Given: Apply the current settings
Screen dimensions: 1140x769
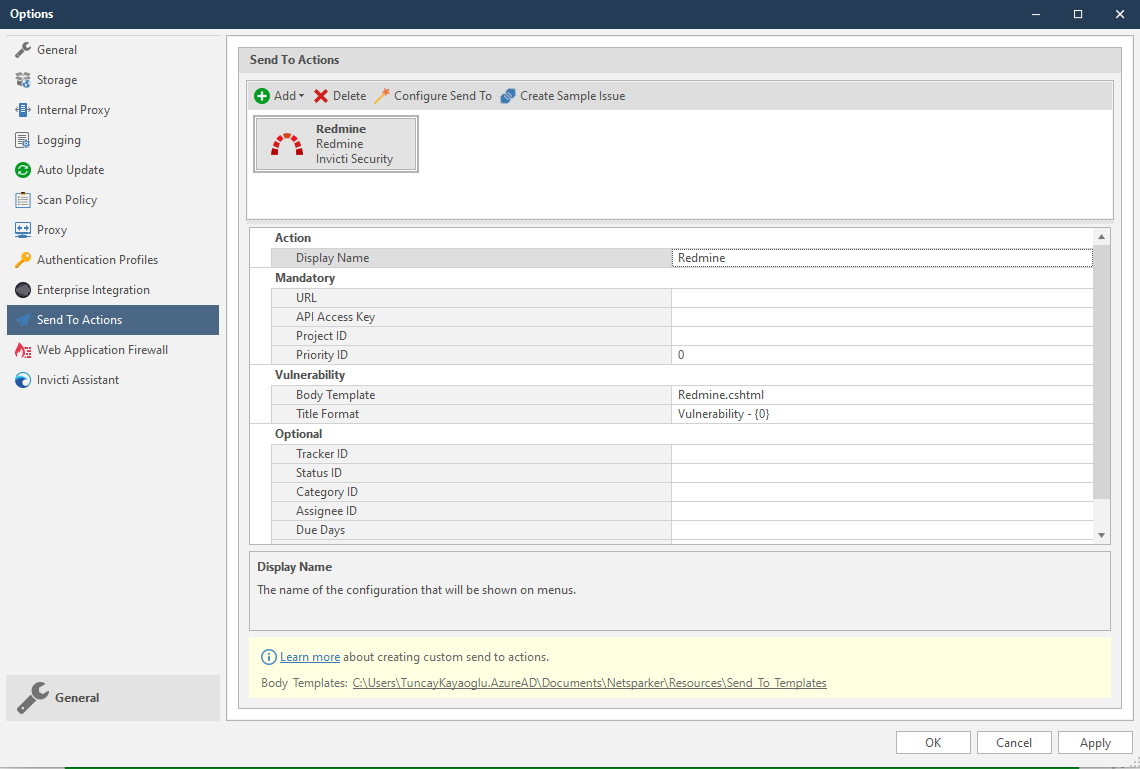Looking at the screenshot, I should [1094, 742].
